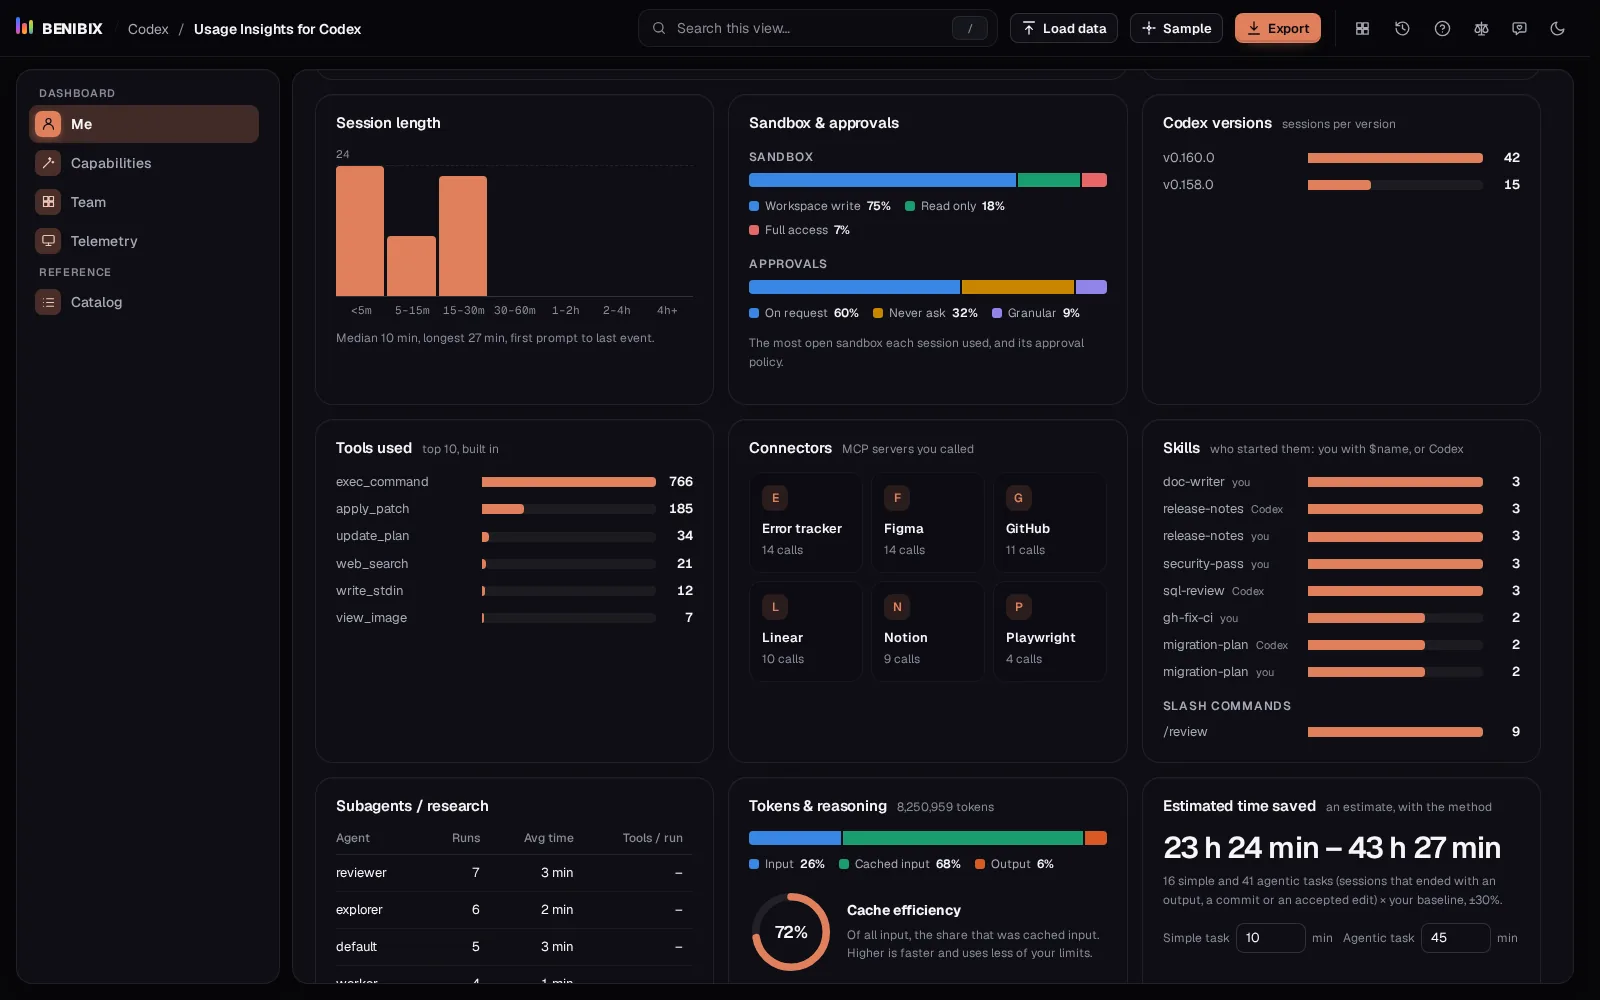Export the usage insights
This screenshot has width=1600, height=1000.
(1278, 28)
